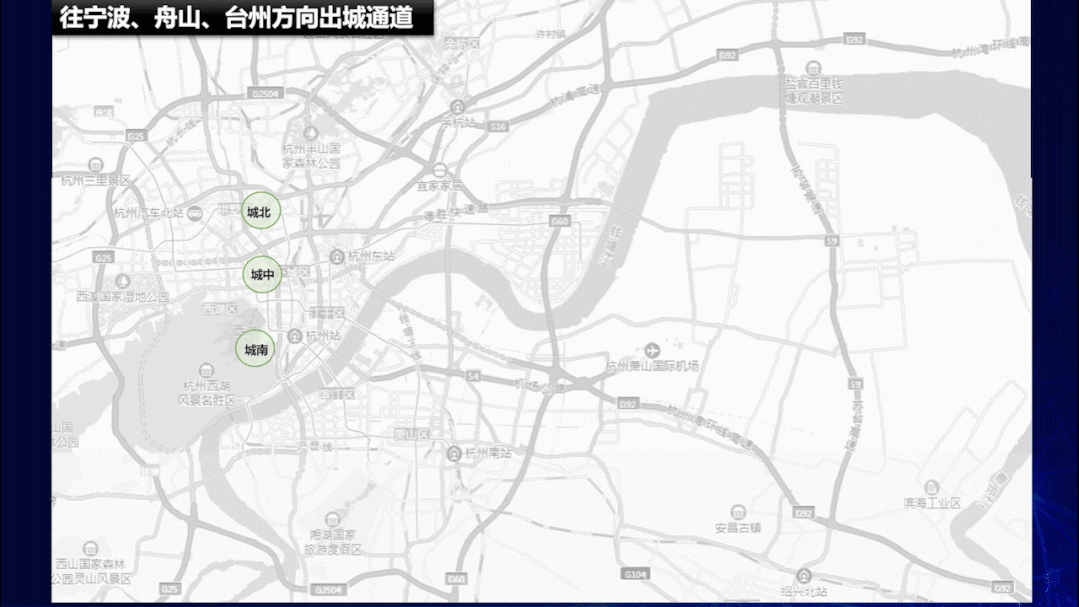Click the 杭州汽车北站 text label
The height and width of the screenshot is (607, 1079).
click(x=149, y=213)
